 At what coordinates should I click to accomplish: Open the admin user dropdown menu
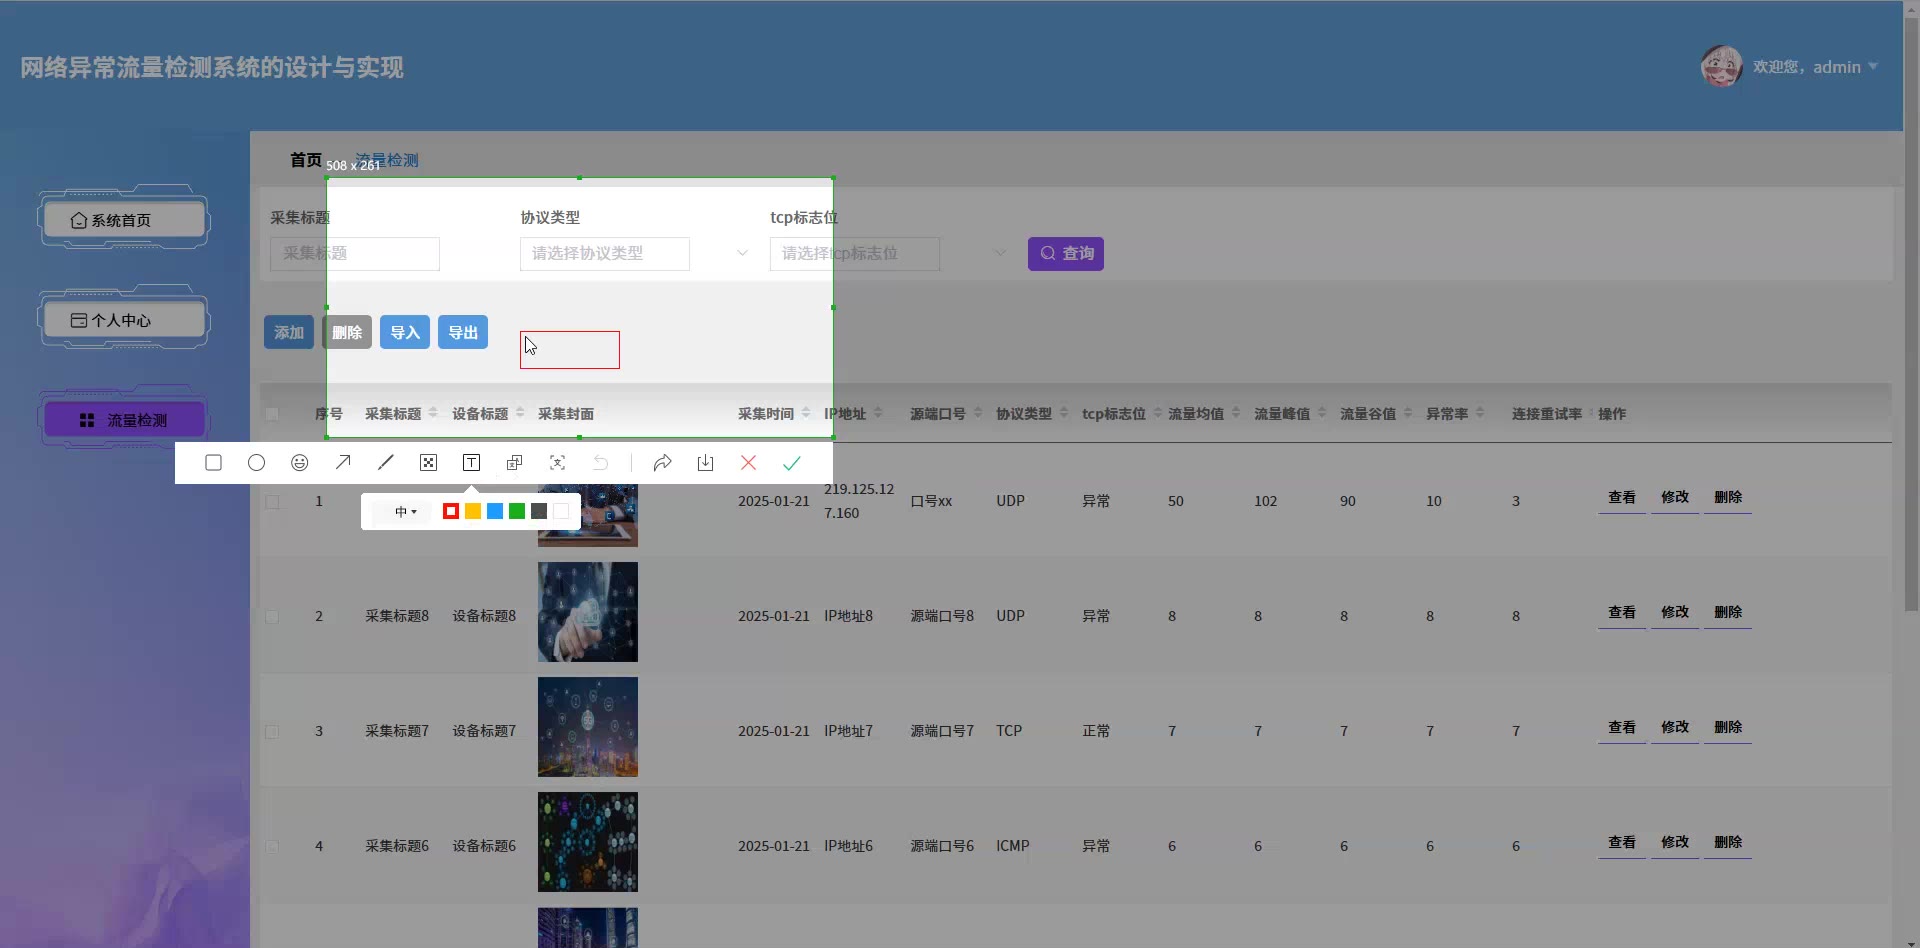pyautogui.click(x=1815, y=67)
